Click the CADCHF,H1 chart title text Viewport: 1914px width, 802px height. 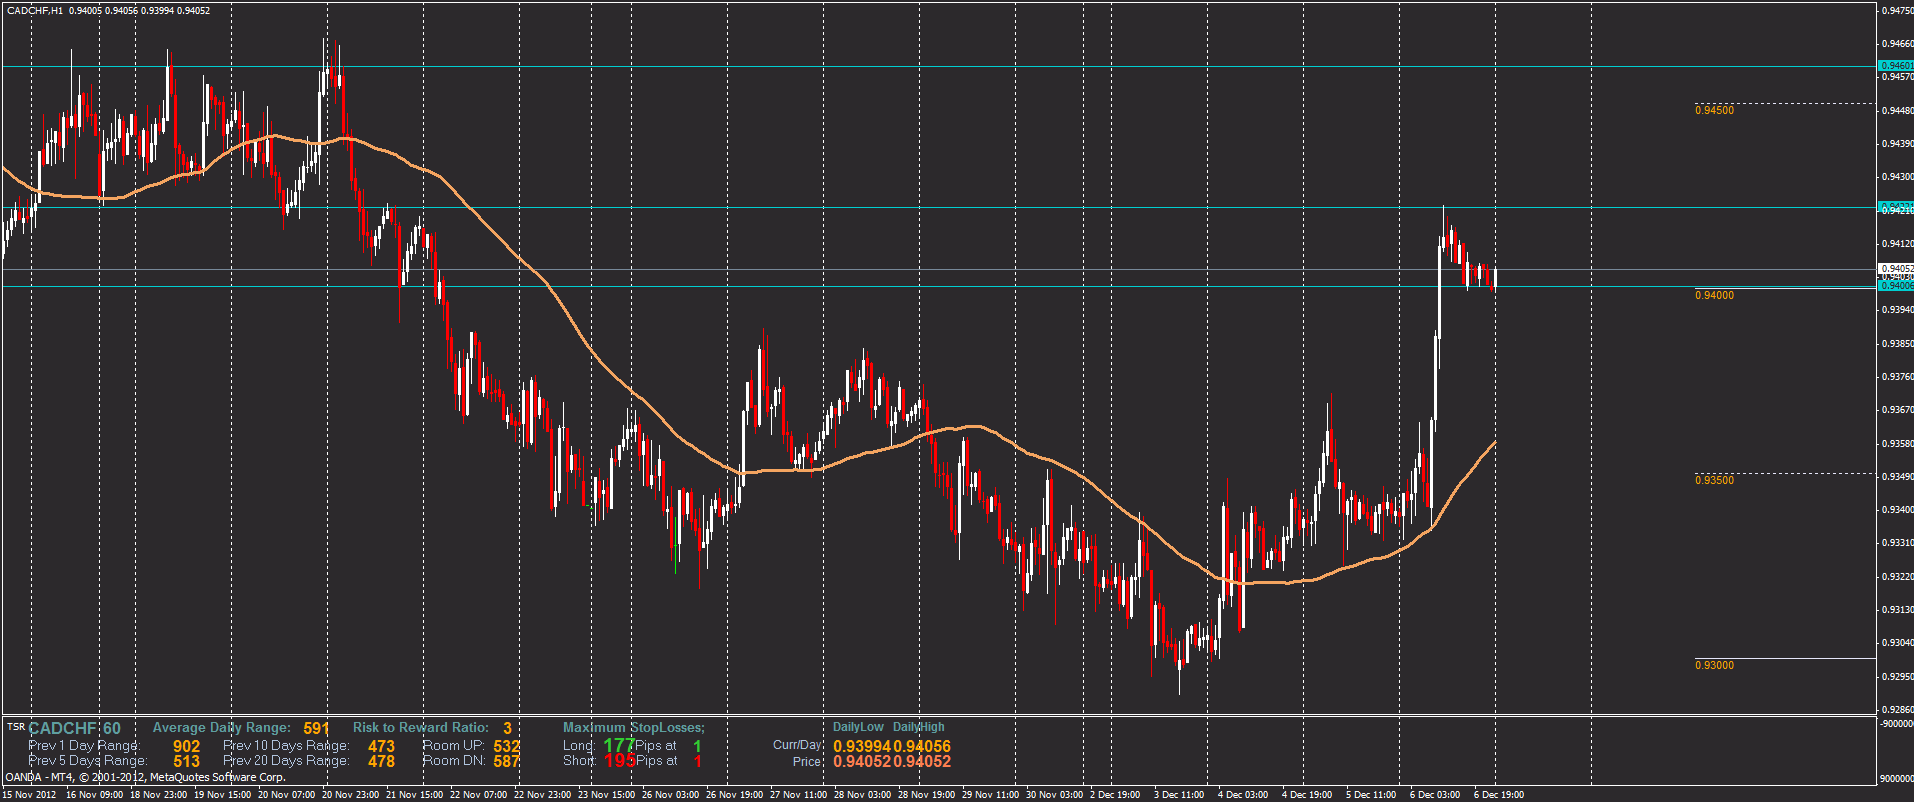[x=35, y=10]
